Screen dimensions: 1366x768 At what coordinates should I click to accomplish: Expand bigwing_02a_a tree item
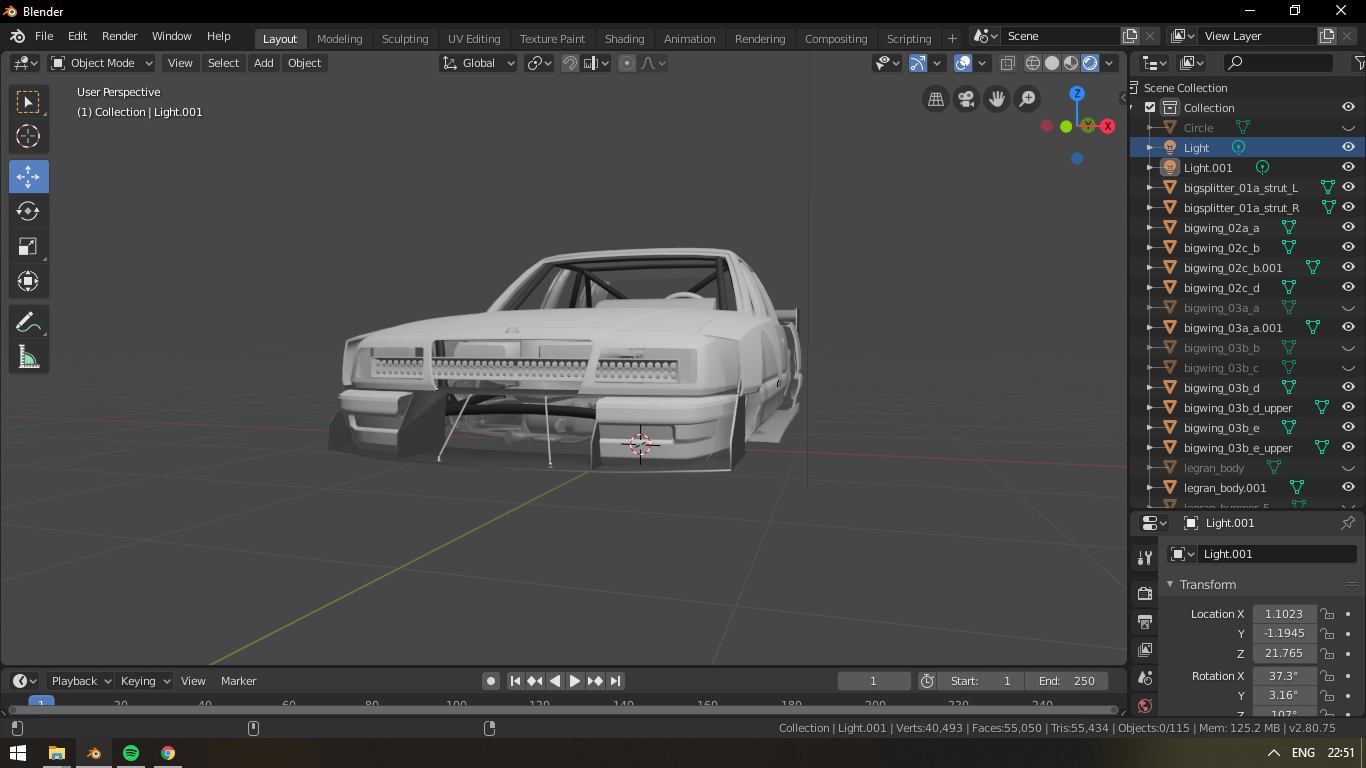point(1150,228)
